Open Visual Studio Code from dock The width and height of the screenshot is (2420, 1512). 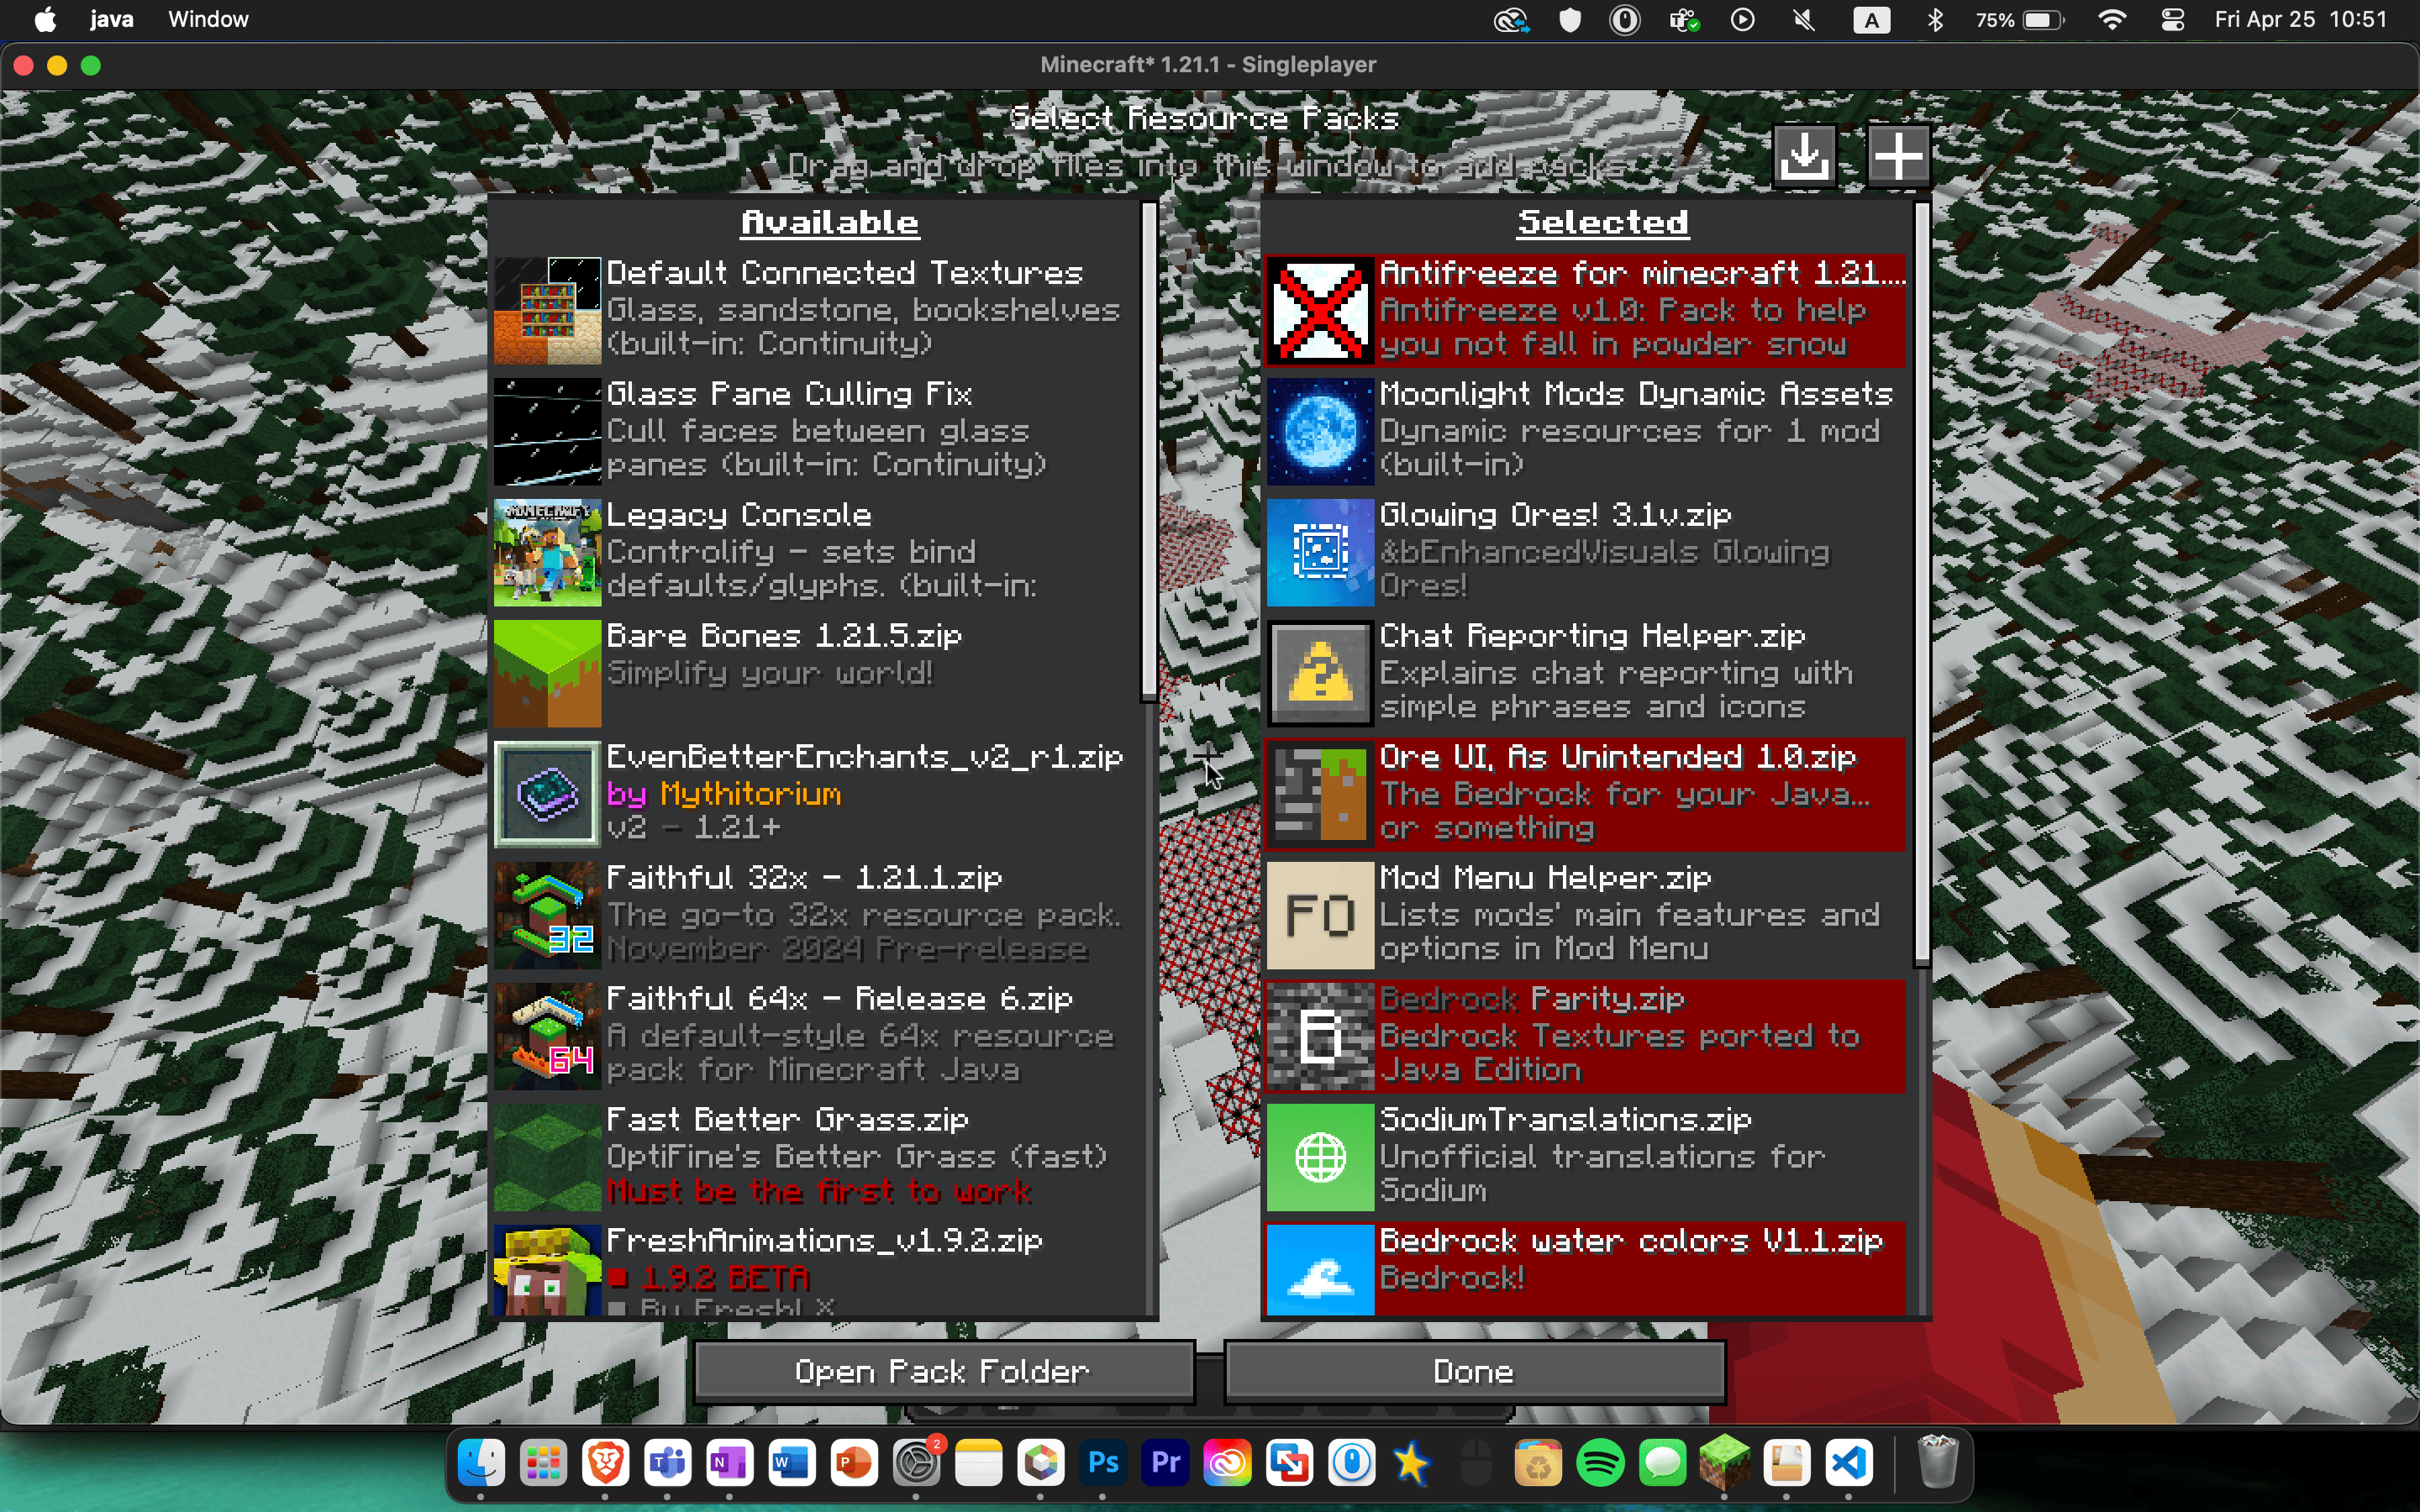click(1849, 1464)
